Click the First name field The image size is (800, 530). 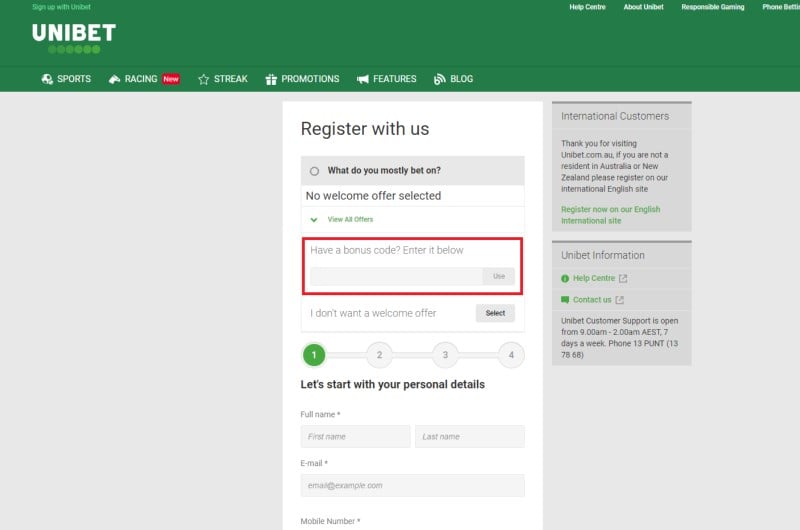[x=355, y=437]
